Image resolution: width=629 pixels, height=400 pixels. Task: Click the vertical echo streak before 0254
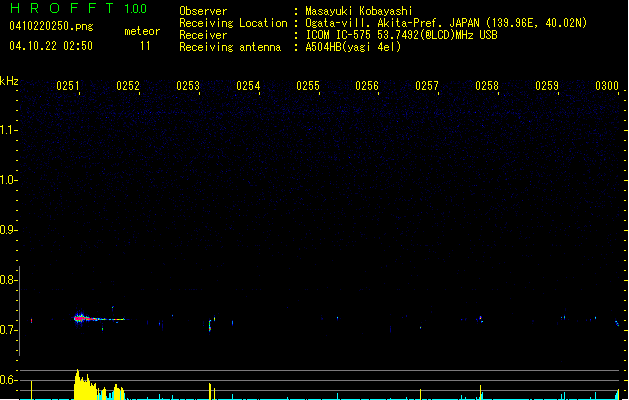(x=210, y=325)
